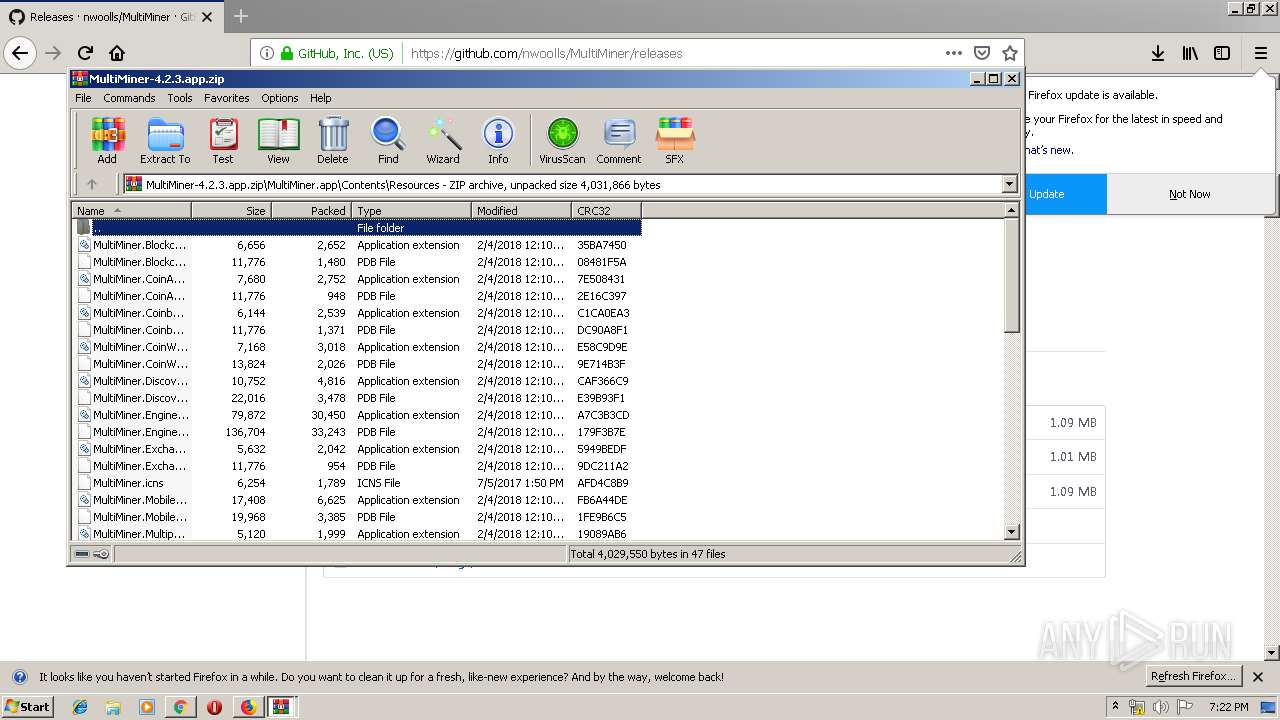Viewport: 1280px width, 720px height.
Task: Click the Firefox Update button
Action: click(1065, 194)
